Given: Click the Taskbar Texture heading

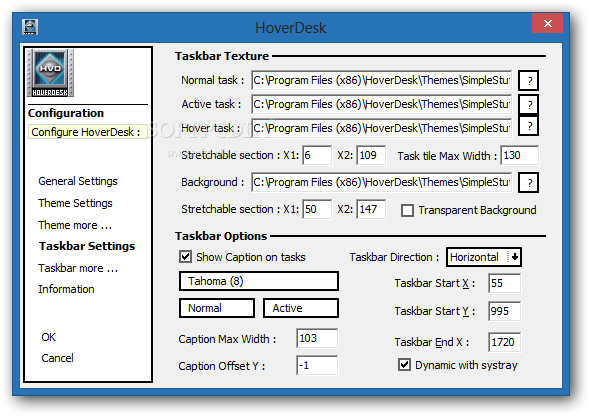Looking at the screenshot, I should (222, 56).
